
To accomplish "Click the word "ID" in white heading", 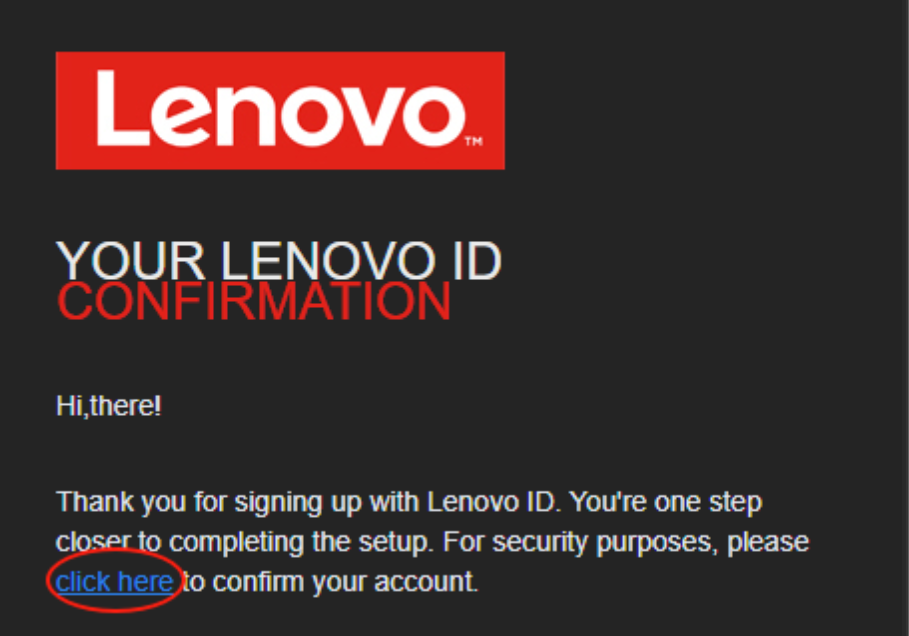I will click(477, 261).
